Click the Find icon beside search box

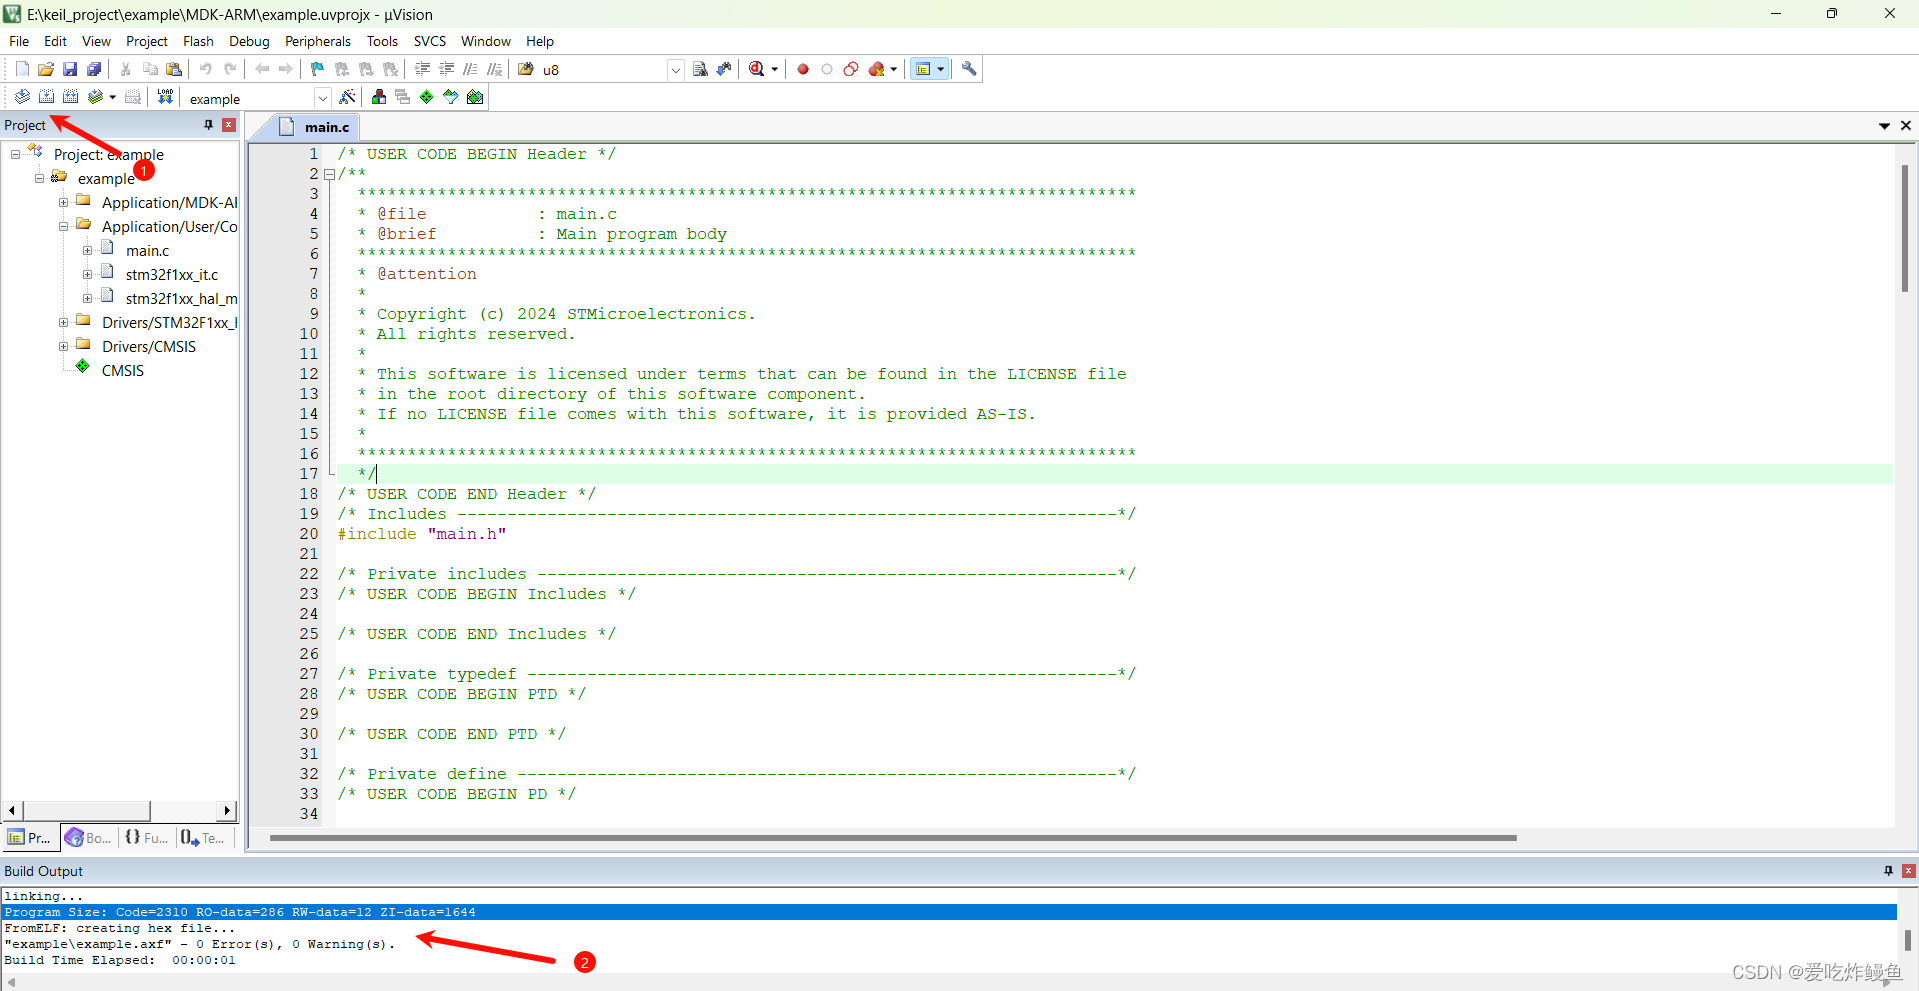[700, 69]
